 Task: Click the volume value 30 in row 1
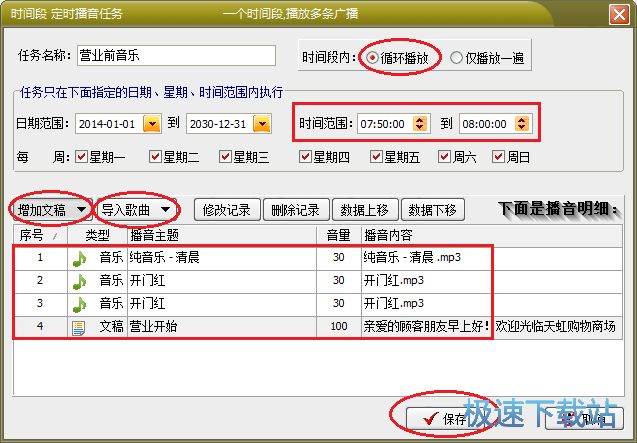tap(339, 257)
